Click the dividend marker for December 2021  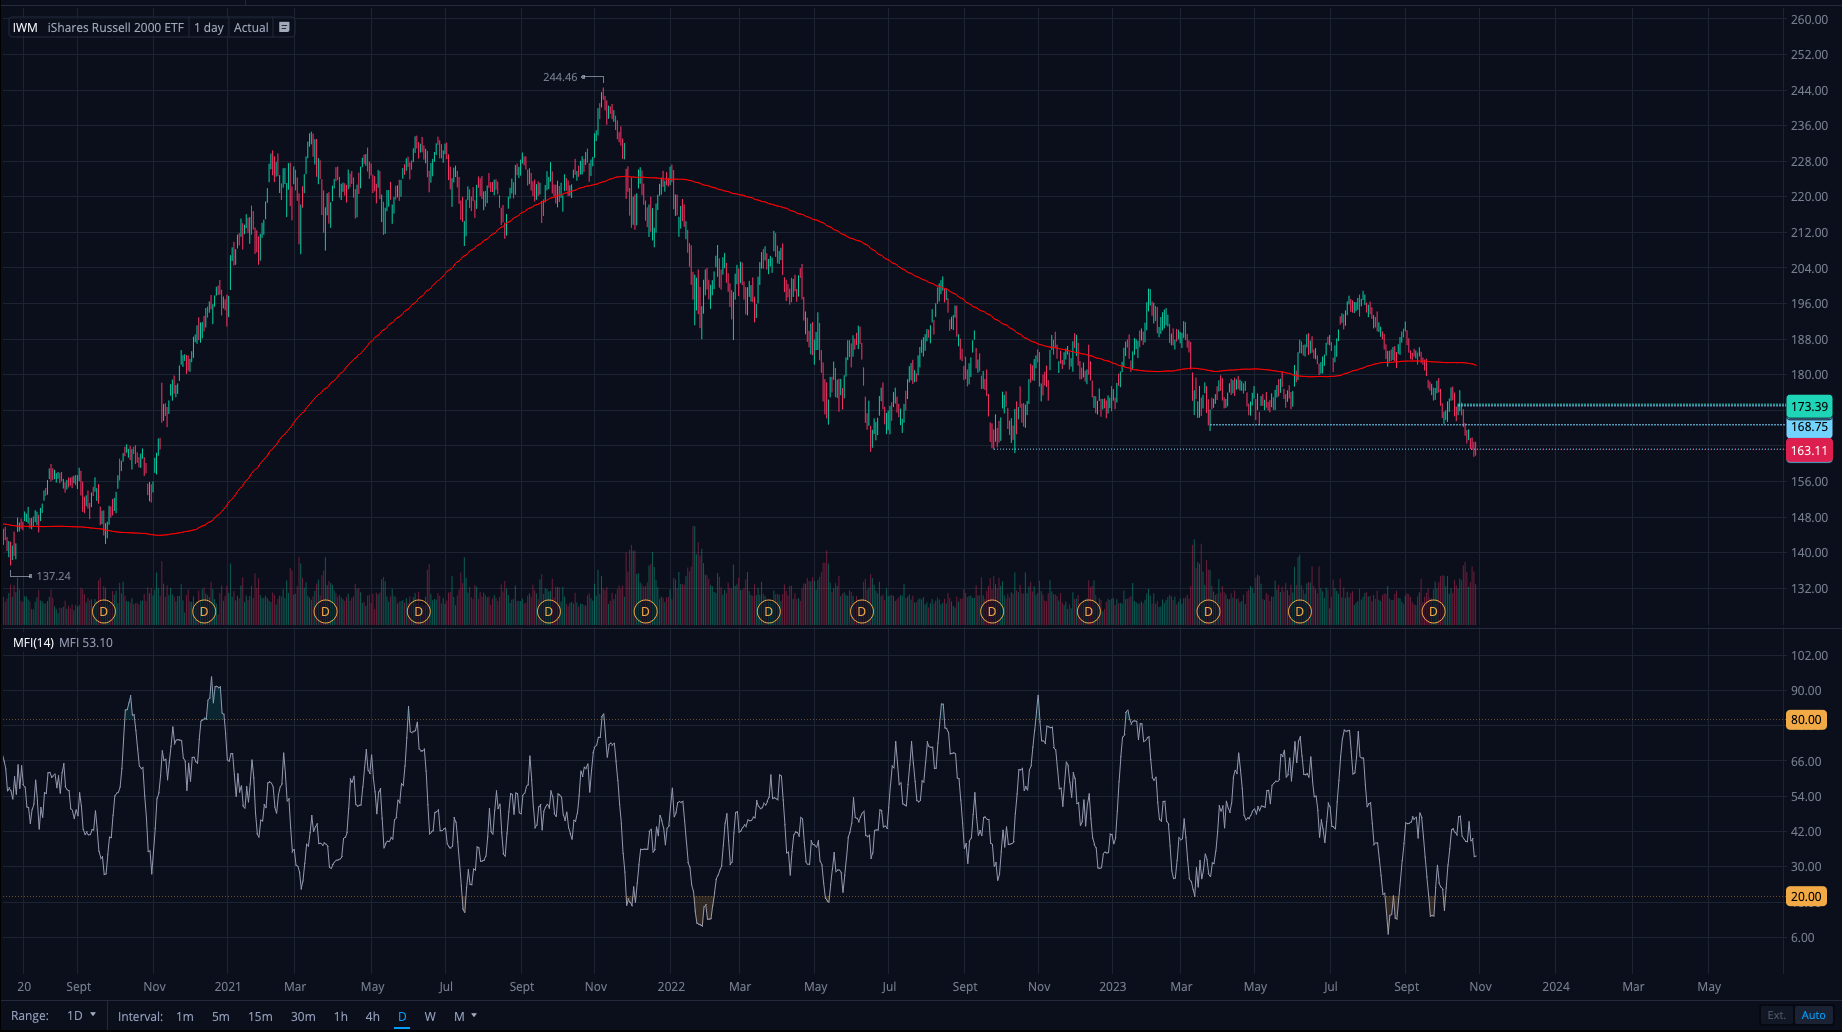pyautogui.click(x=645, y=611)
